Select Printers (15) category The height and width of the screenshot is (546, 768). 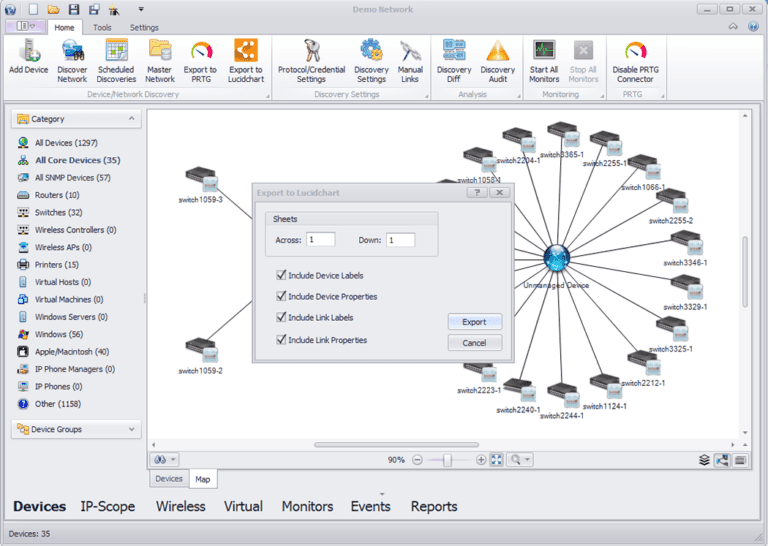pyautogui.click(x=56, y=264)
